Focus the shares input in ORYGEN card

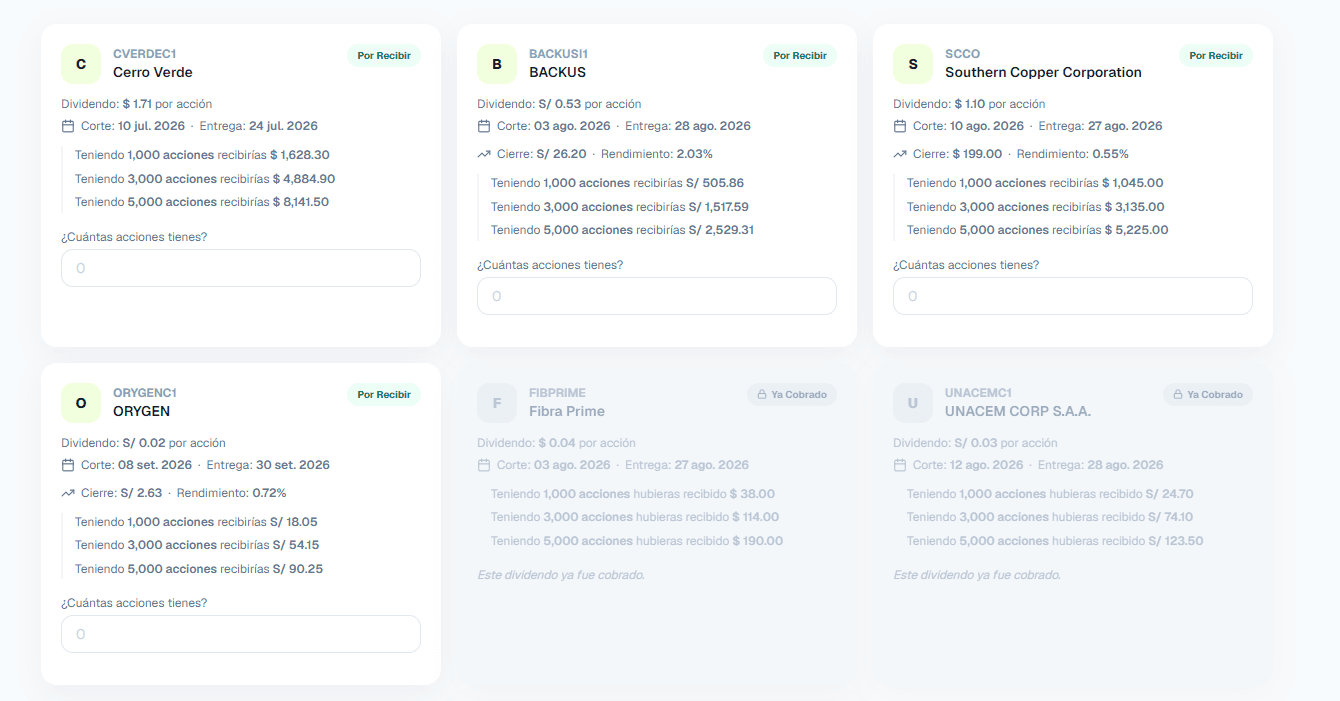(241, 634)
